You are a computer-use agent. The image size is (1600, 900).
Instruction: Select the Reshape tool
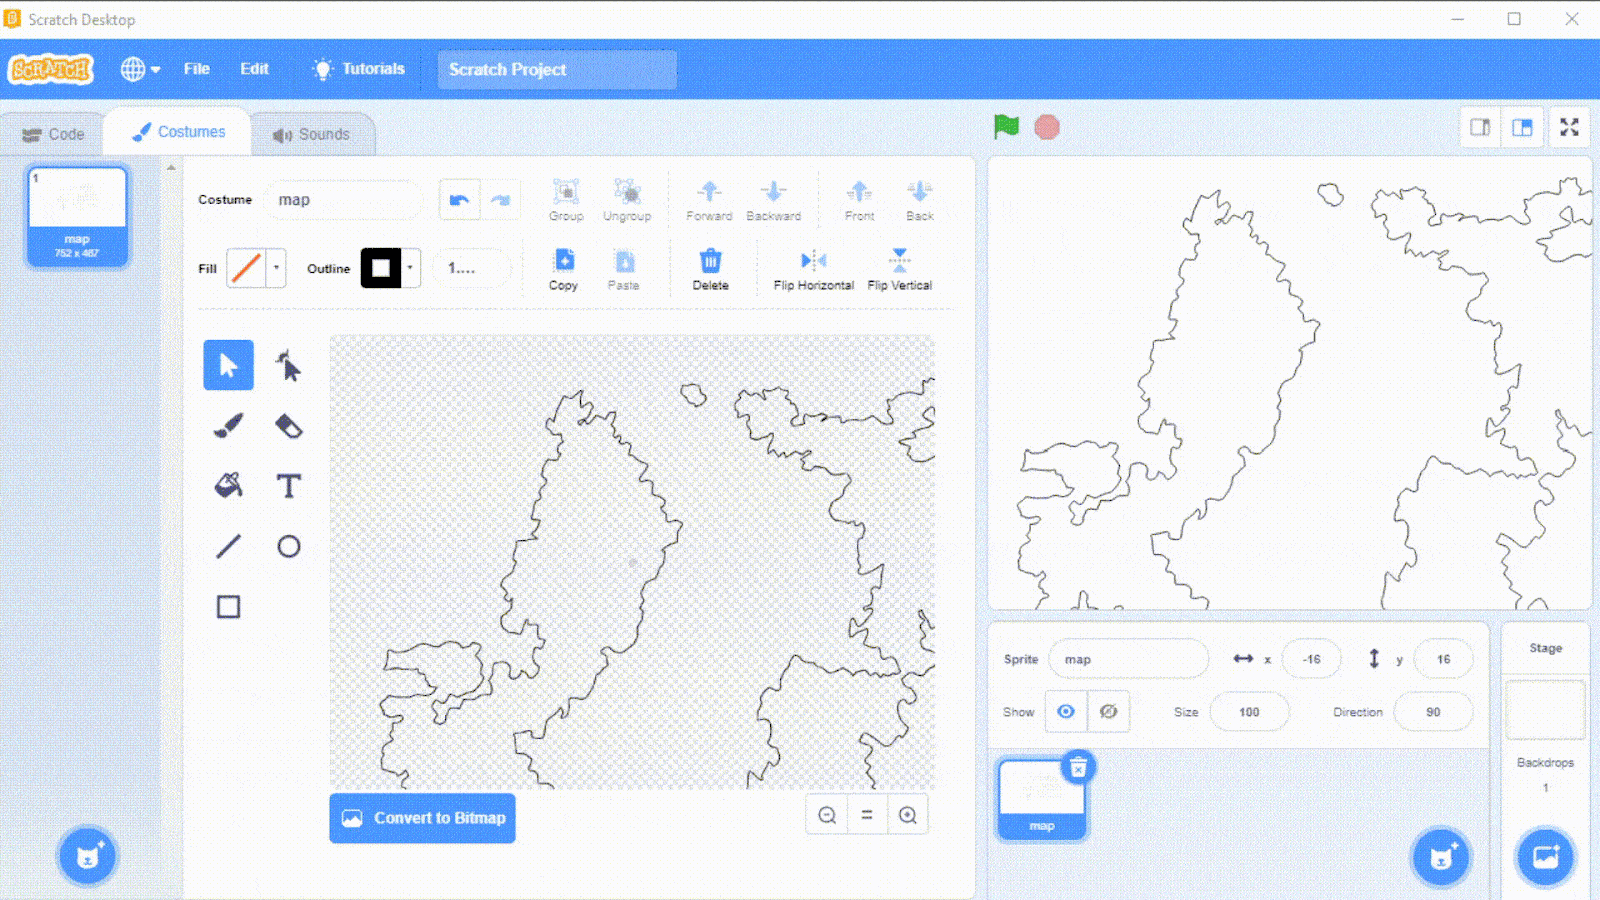(x=289, y=365)
